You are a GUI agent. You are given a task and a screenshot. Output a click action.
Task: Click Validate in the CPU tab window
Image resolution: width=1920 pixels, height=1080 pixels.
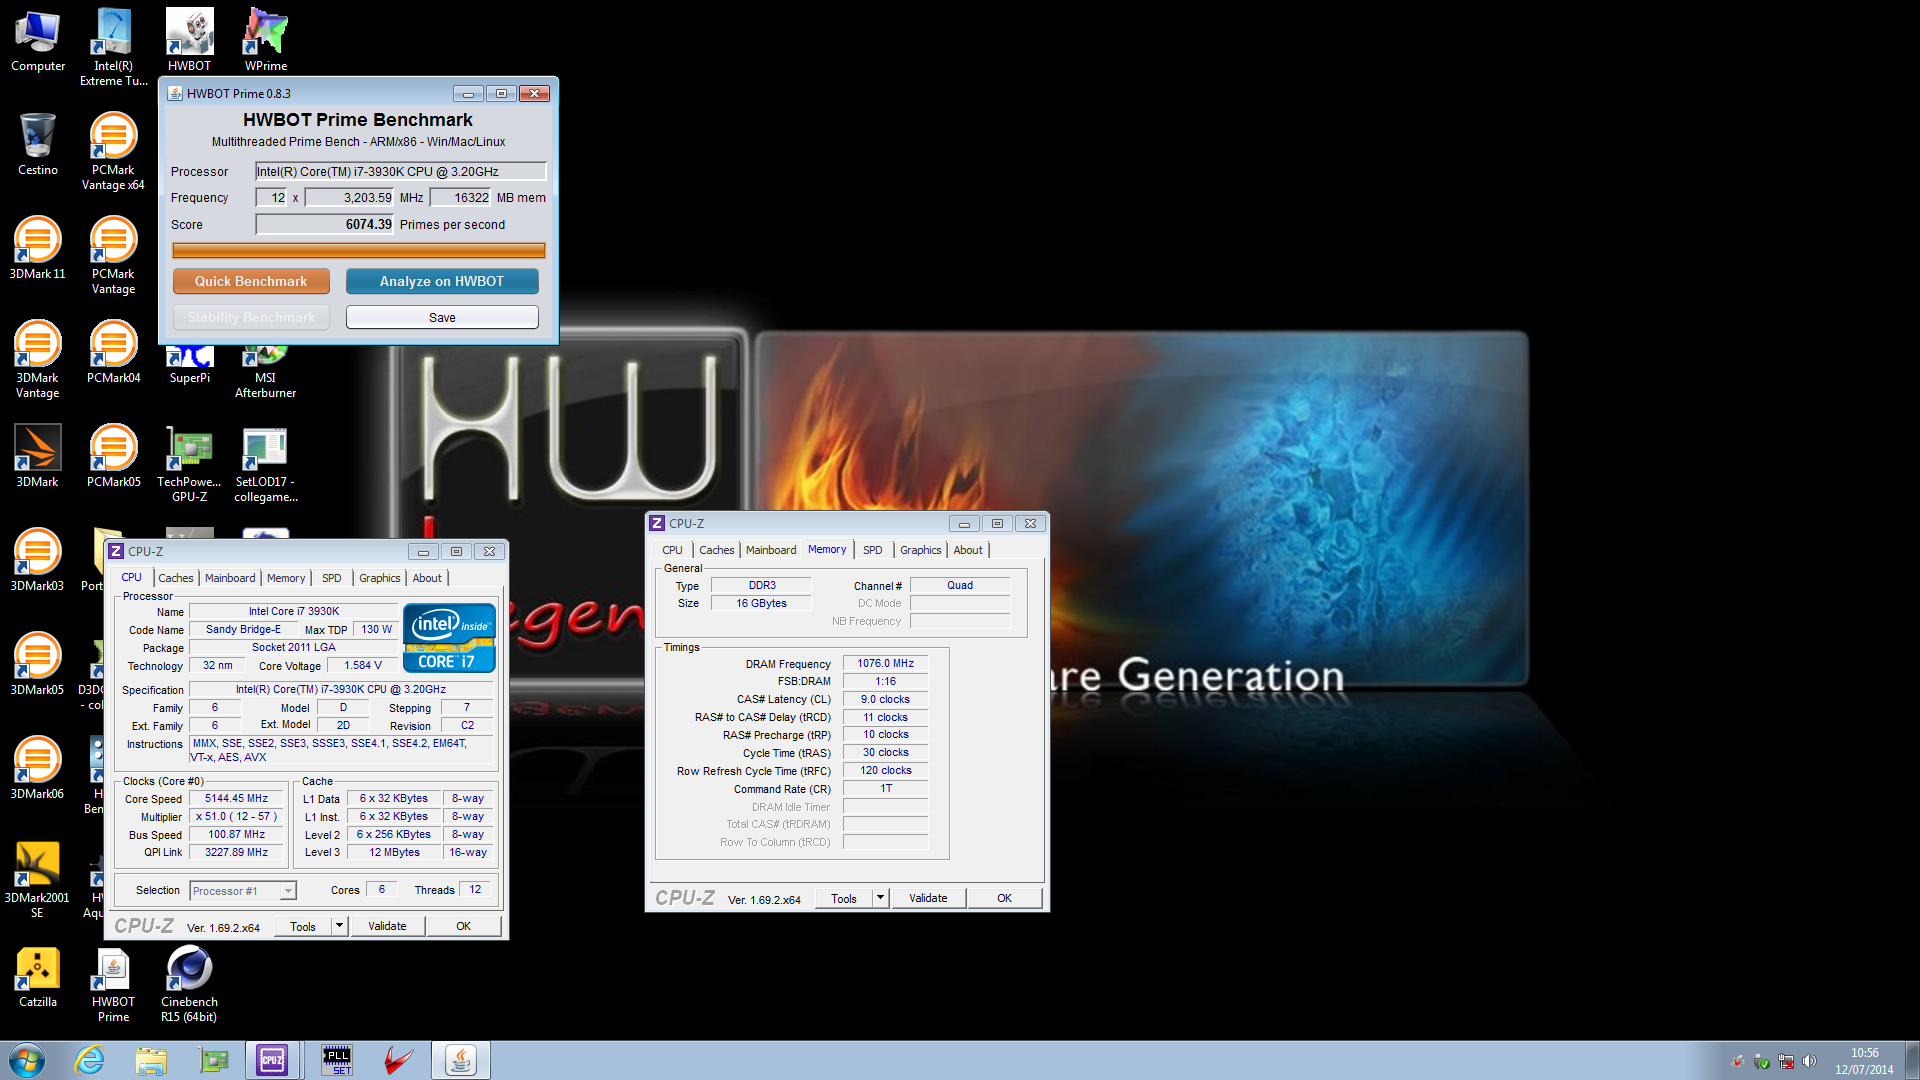click(387, 926)
